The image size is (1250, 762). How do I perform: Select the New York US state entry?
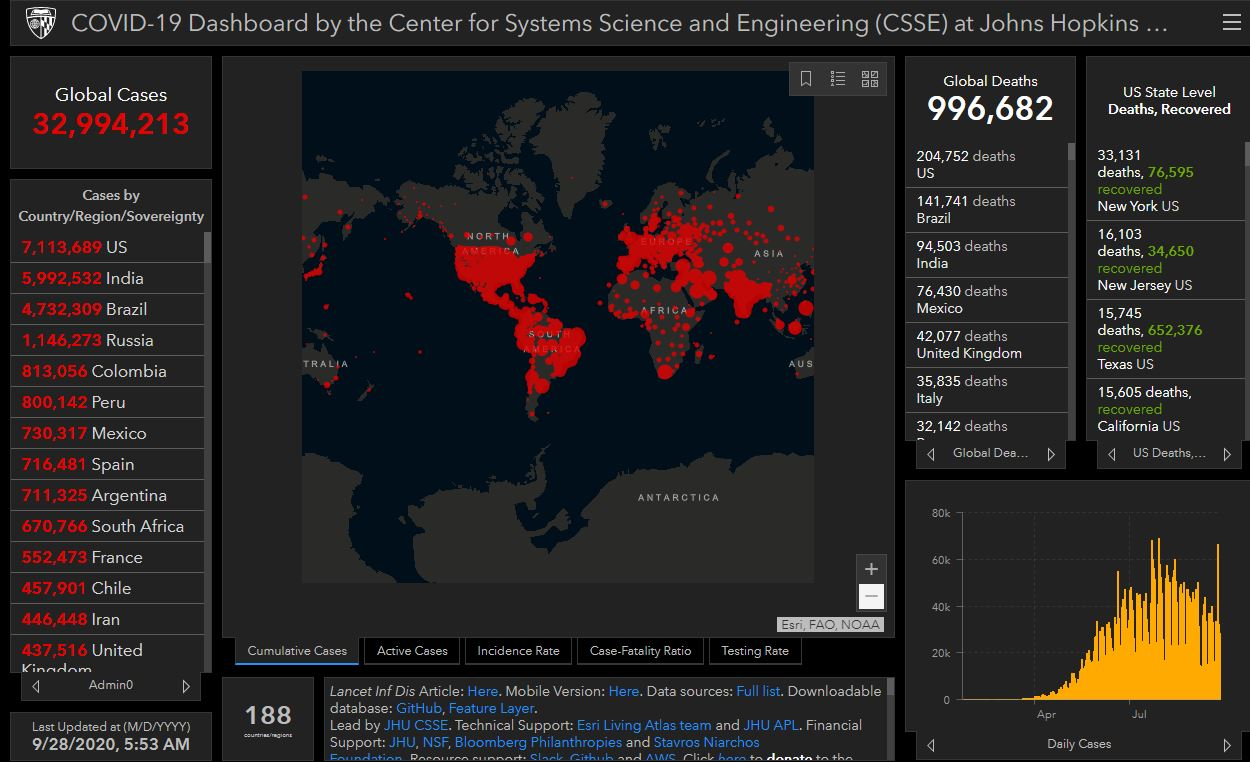(1168, 181)
